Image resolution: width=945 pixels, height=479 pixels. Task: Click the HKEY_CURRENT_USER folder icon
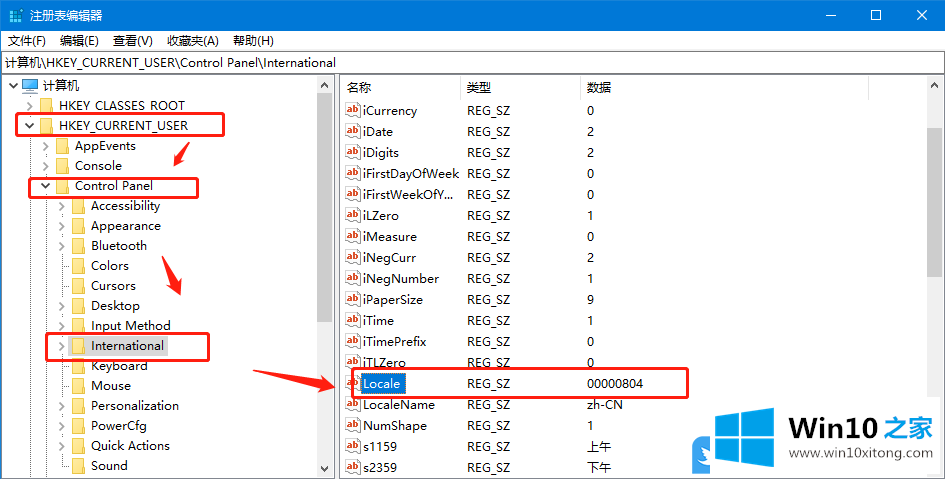point(46,126)
